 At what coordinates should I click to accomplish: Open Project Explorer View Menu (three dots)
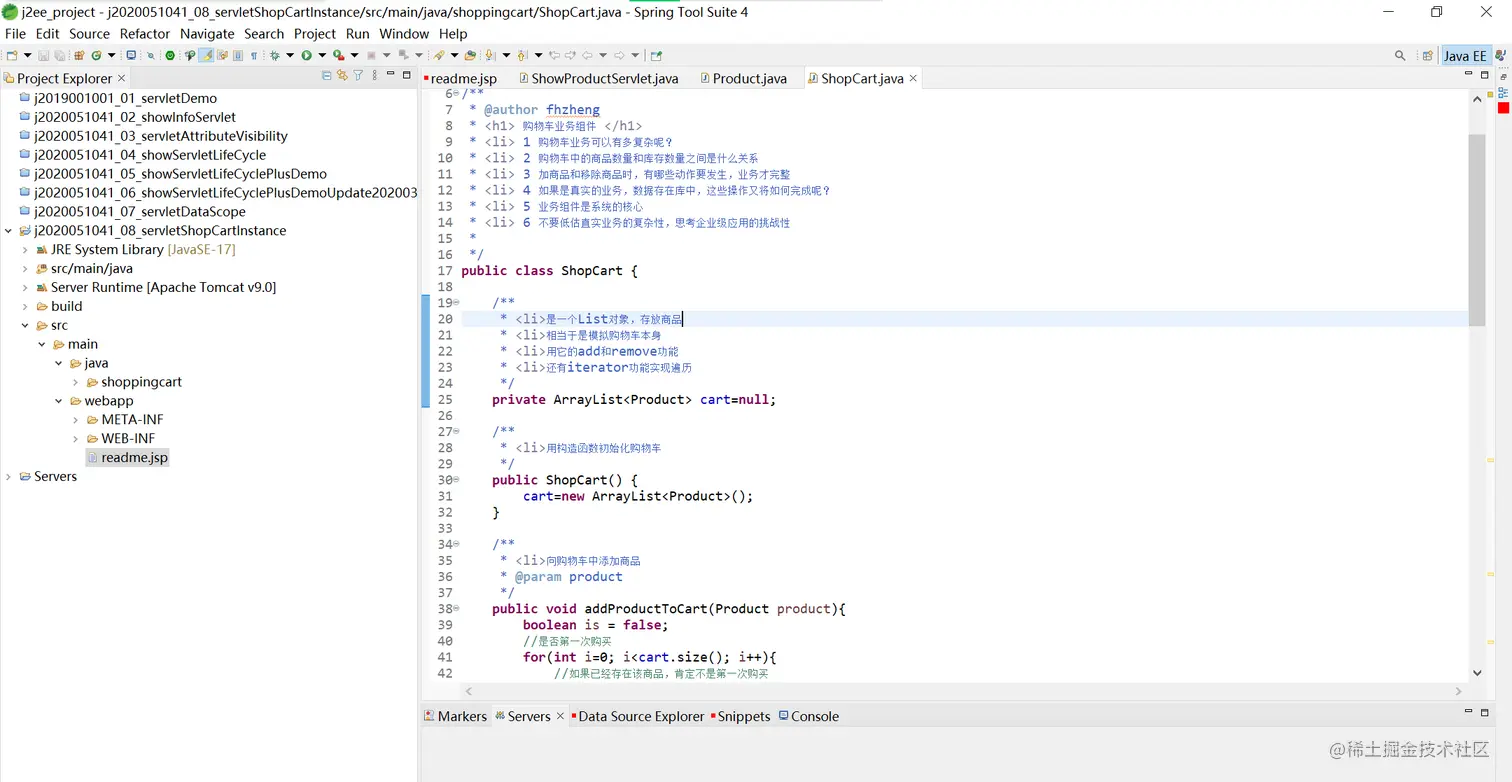coord(374,75)
